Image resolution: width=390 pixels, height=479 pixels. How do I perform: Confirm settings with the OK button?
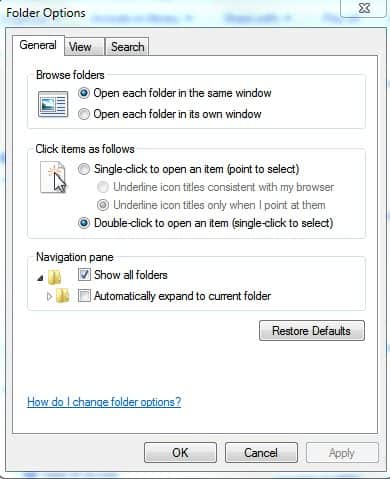click(x=180, y=453)
